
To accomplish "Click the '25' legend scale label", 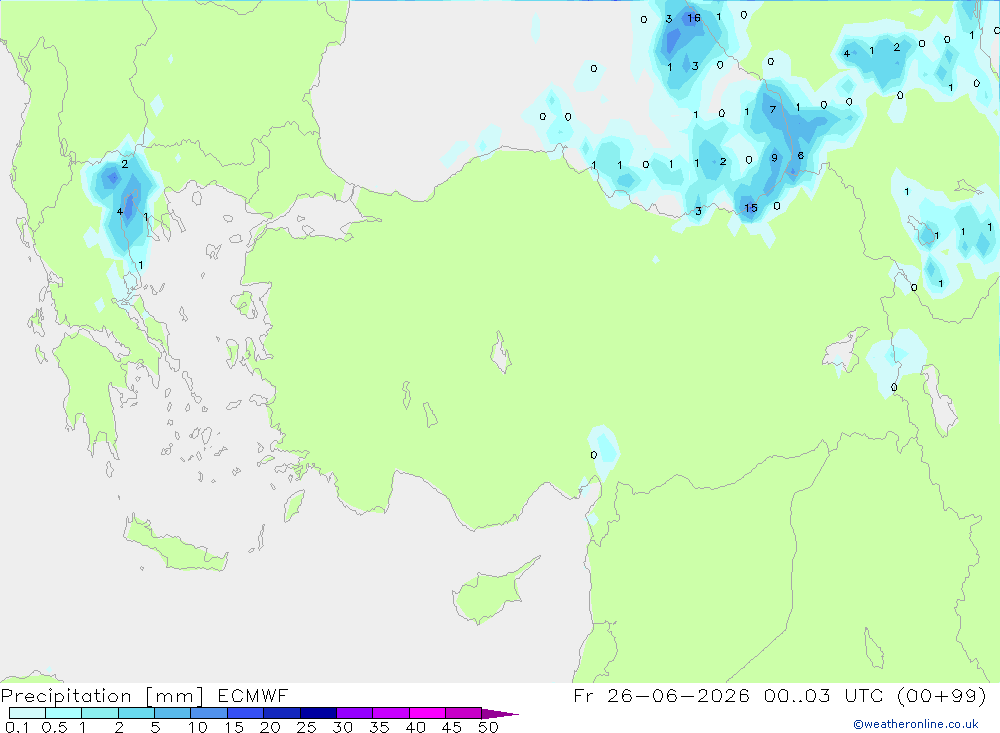I will tap(306, 727).
